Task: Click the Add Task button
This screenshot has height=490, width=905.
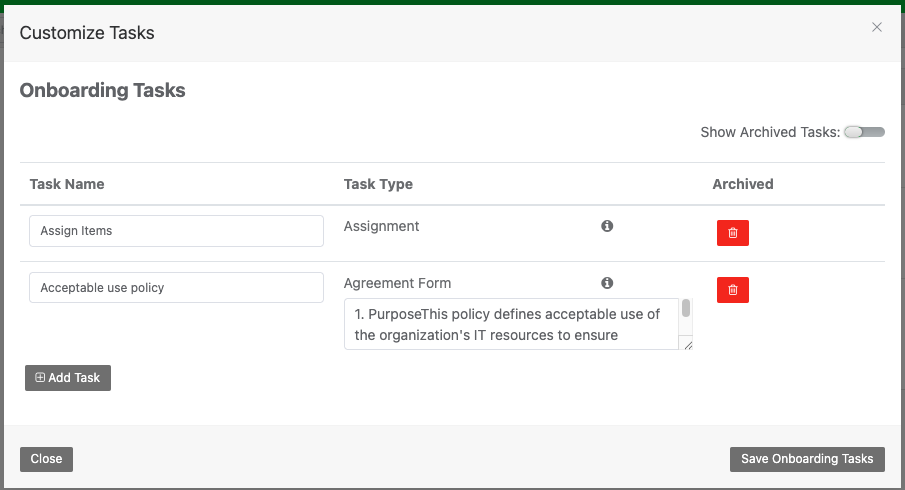Action: point(68,378)
